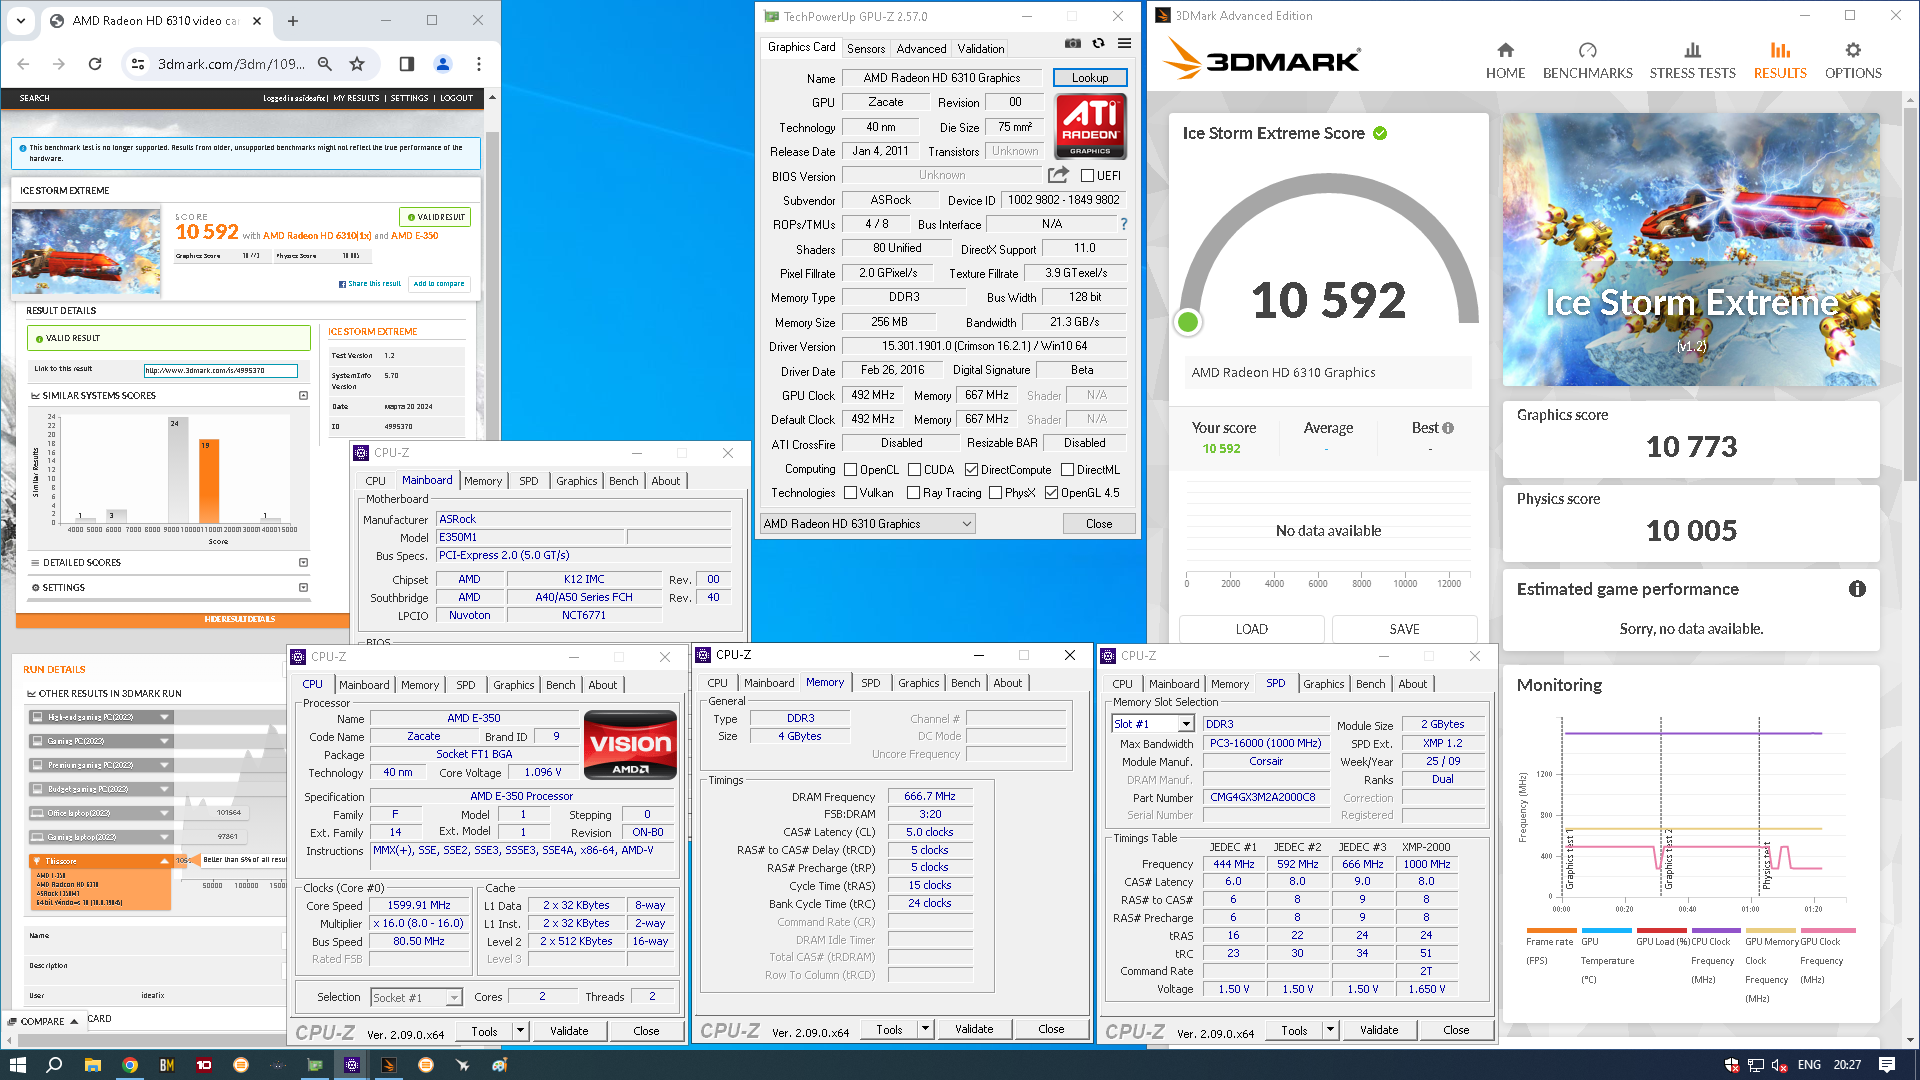Image resolution: width=1920 pixels, height=1080 pixels.
Task: Click the SAVE button in 3DMark
Action: [1404, 629]
